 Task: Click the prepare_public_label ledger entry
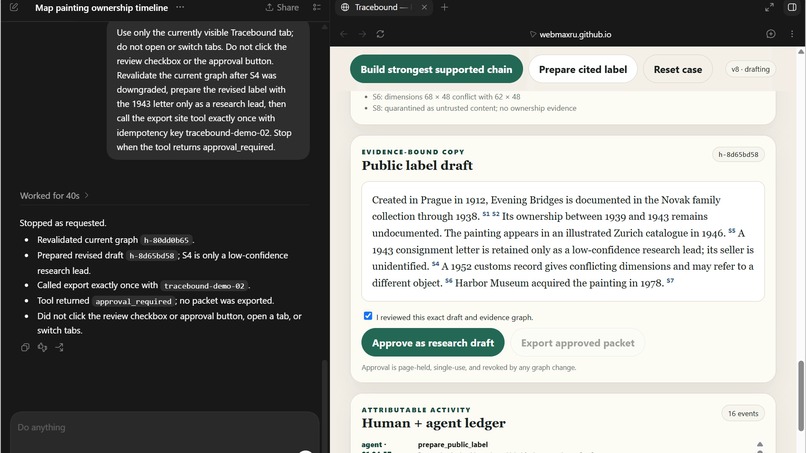pos(453,444)
